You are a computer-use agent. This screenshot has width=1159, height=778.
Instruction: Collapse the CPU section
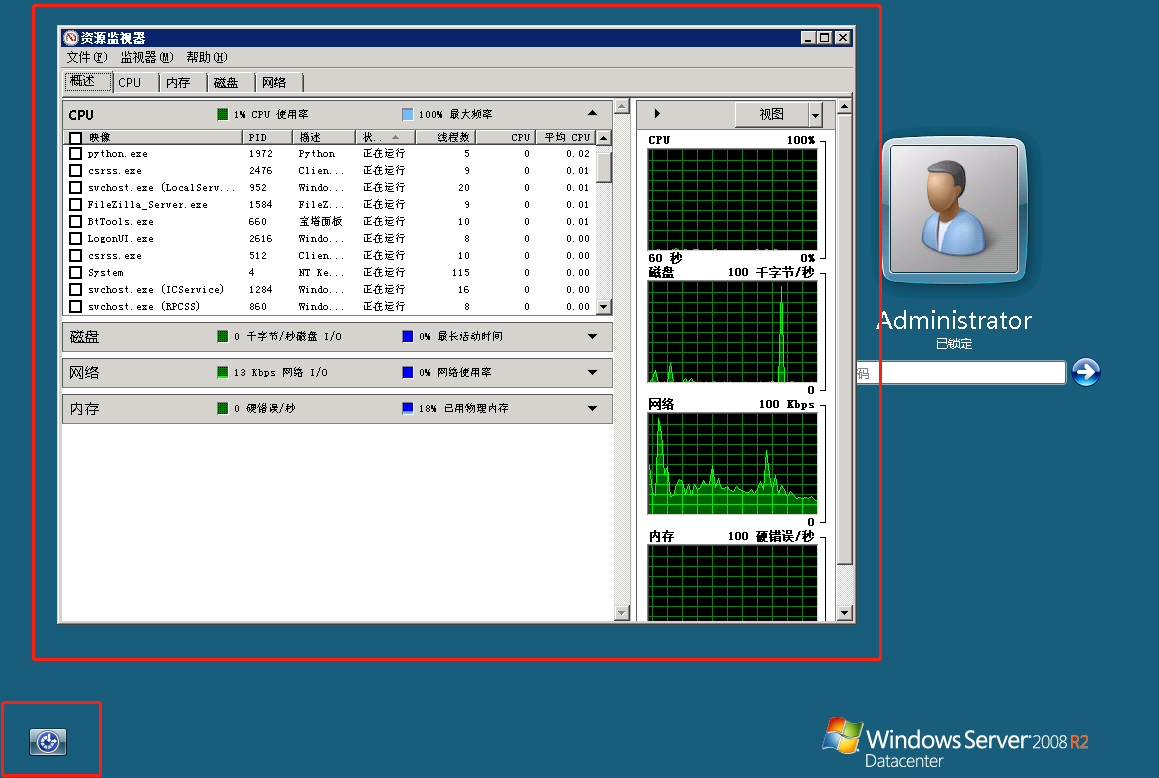(592, 114)
